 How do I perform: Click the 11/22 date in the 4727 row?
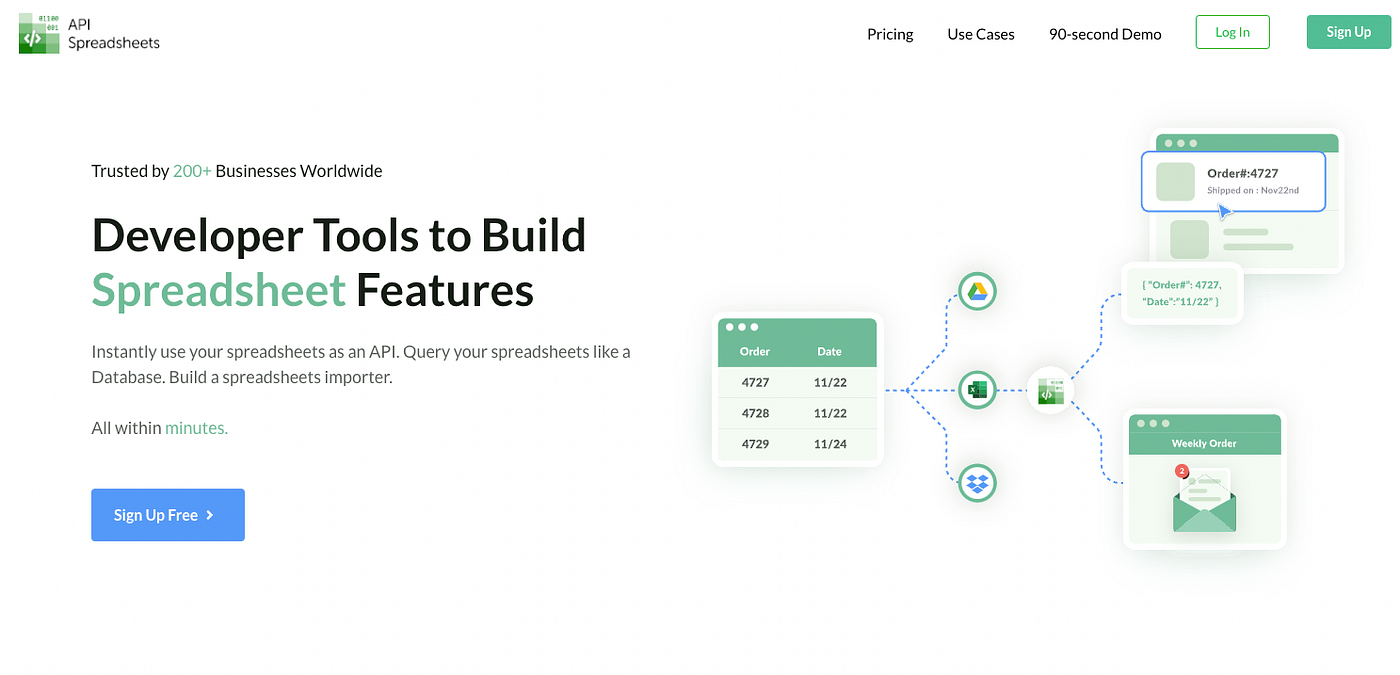830,382
